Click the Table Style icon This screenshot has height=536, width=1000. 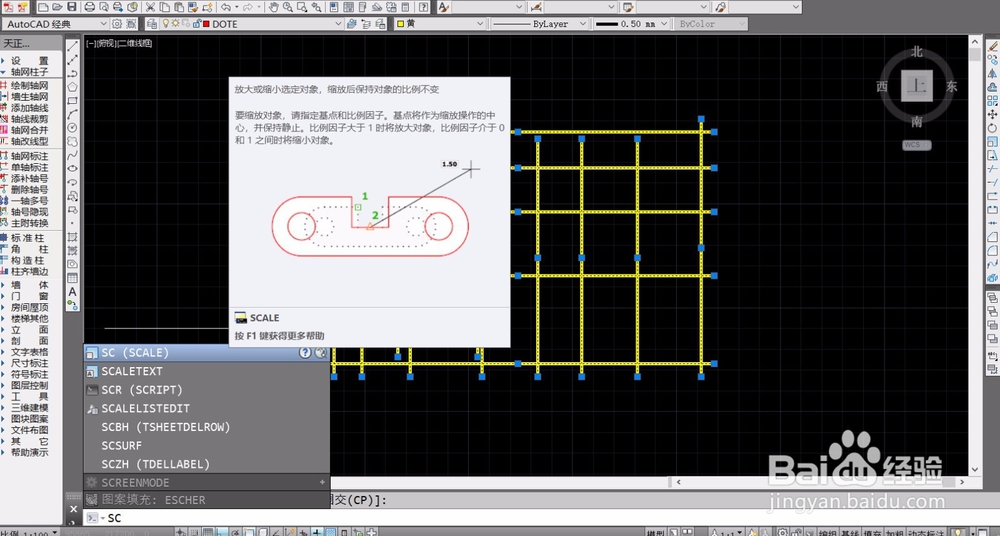[628, 8]
